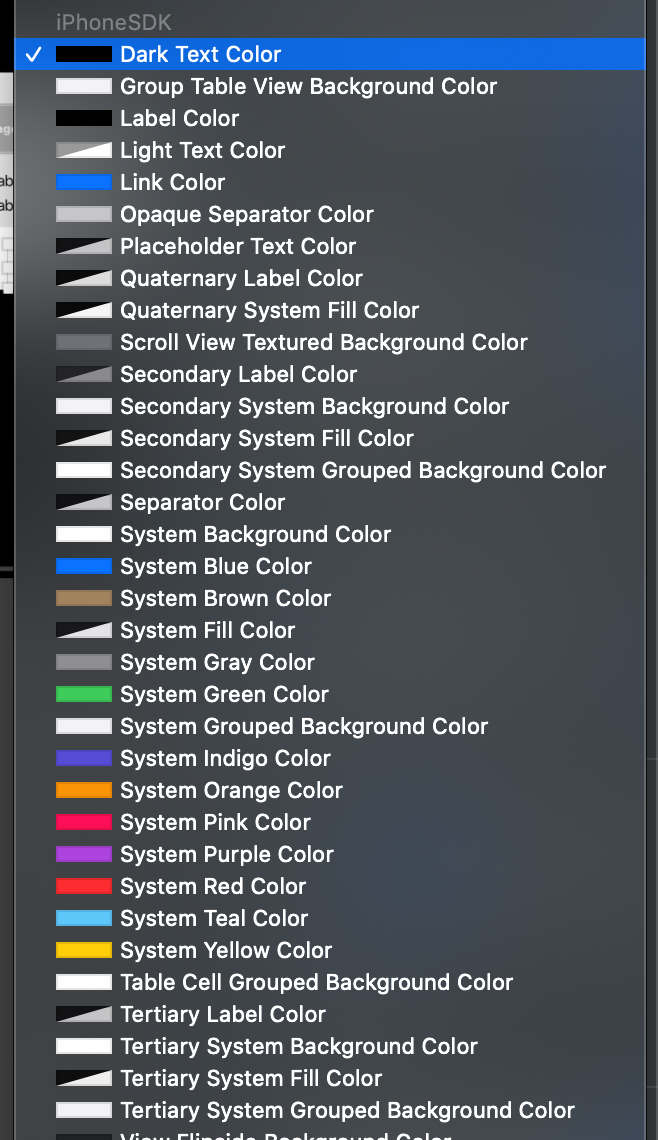Screen dimensions: 658x1140
Task: Choose Table Cell Grouped Background Color
Action: pyautogui.click(x=329, y=982)
